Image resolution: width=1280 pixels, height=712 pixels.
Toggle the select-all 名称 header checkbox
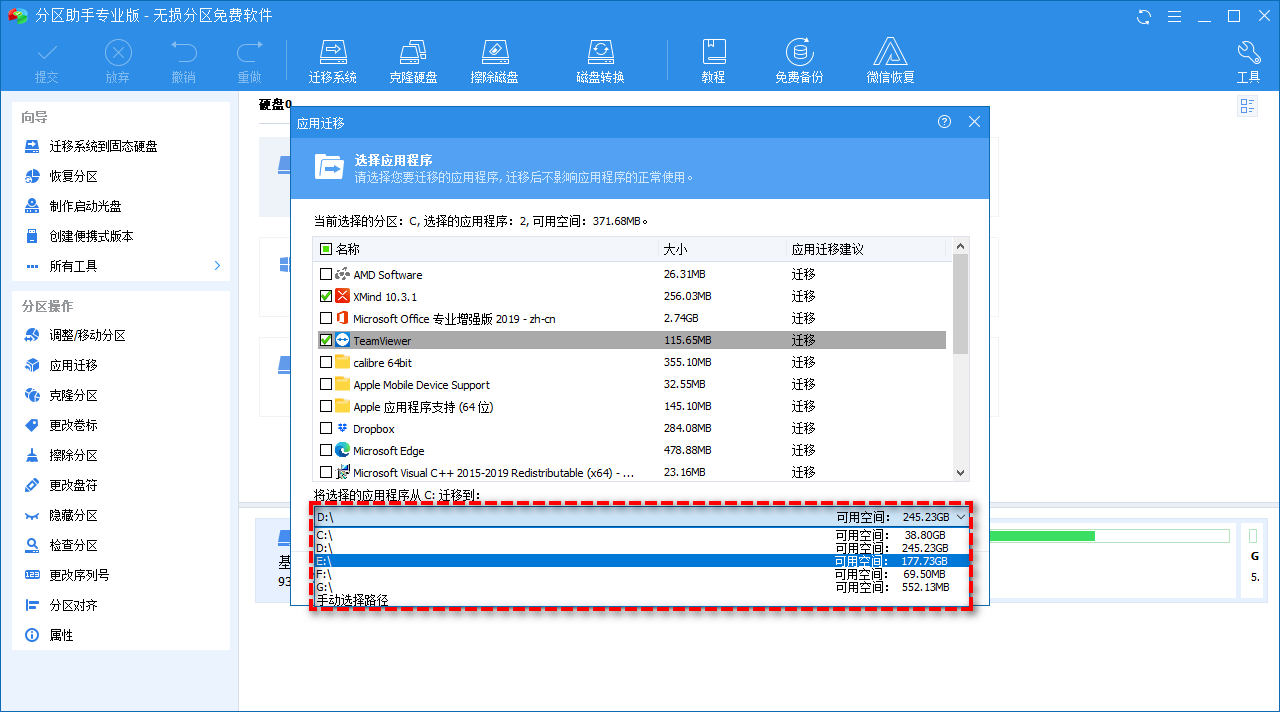[x=326, y=249]
